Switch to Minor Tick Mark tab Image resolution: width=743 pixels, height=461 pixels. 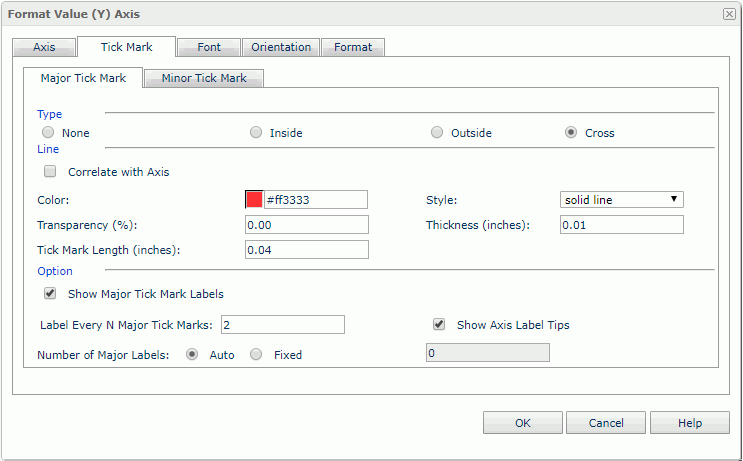click(x=204, y=78)
